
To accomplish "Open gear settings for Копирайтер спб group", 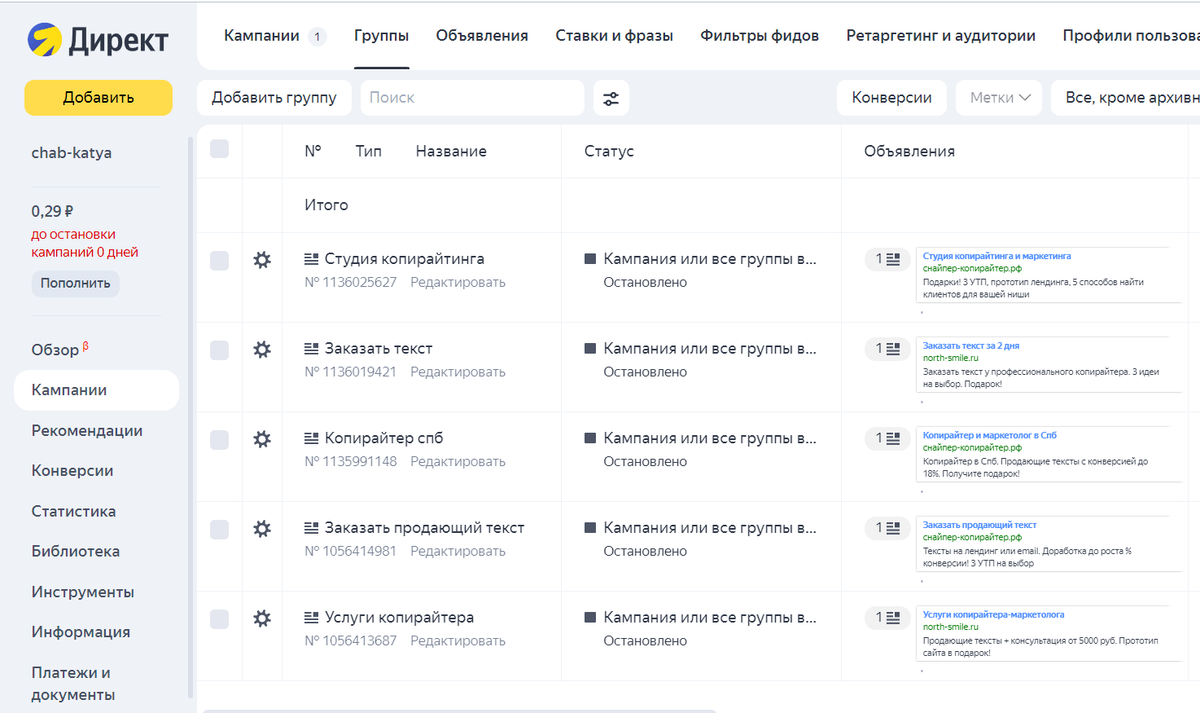I will pyautogui.click(x=262, y=439).
